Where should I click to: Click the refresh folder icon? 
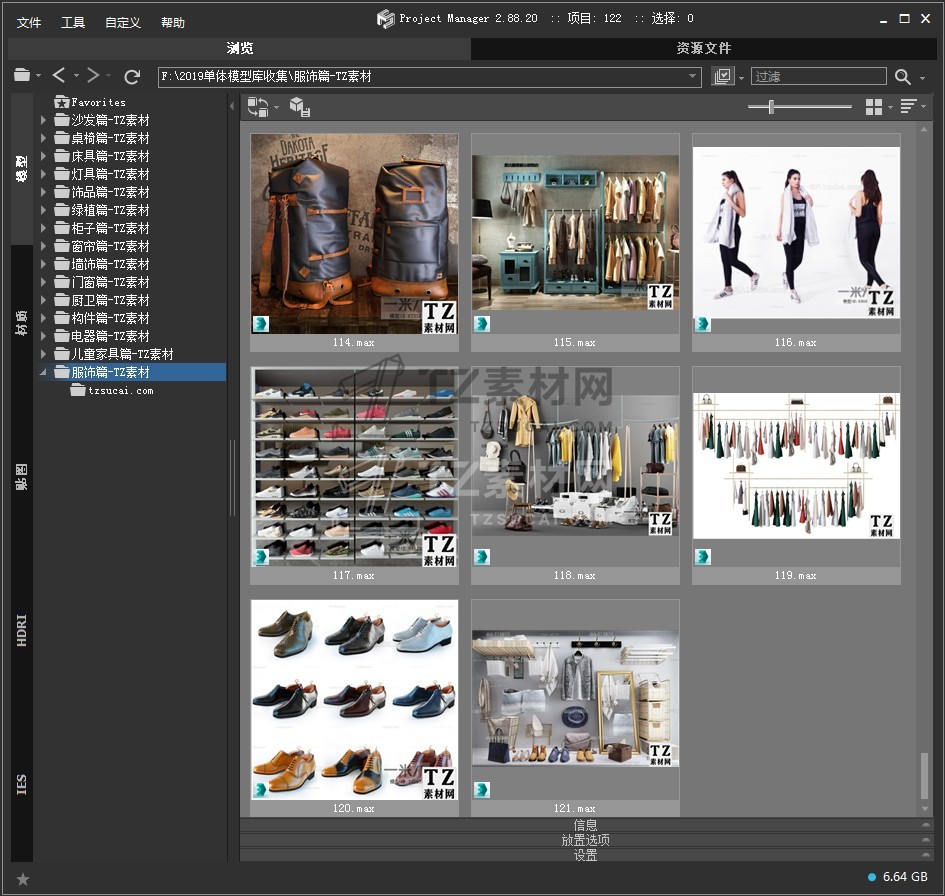click(132, 76)
